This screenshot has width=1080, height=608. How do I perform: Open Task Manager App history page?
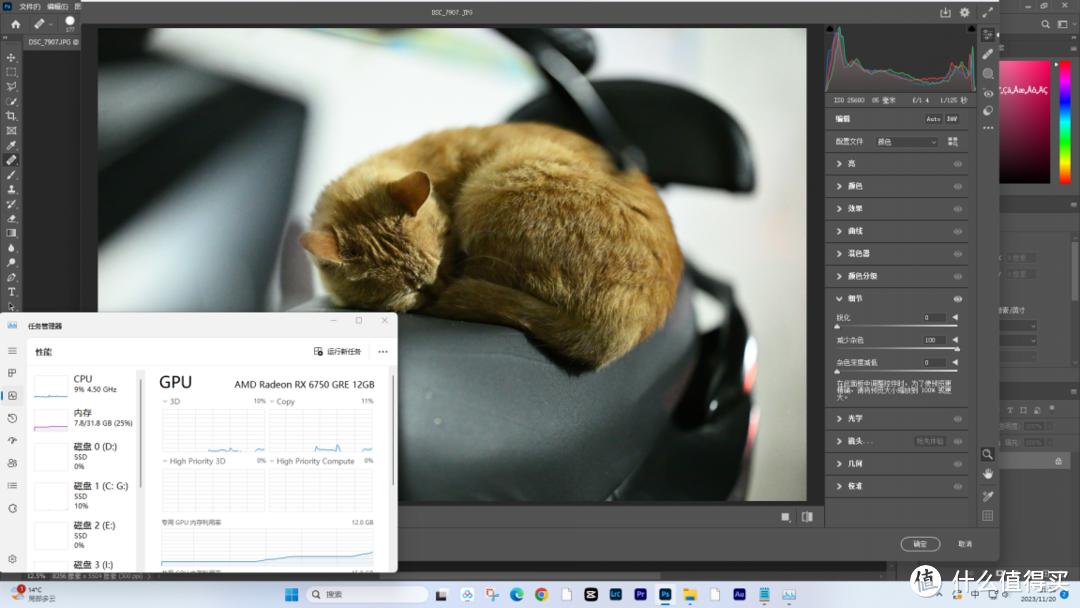click(12, 418)
